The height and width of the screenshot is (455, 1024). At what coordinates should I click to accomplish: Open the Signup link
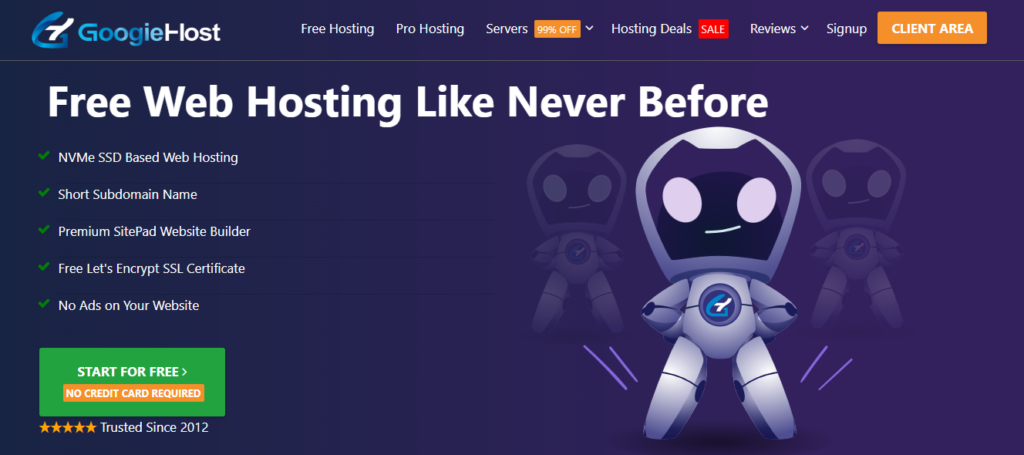tap(846, 29)
